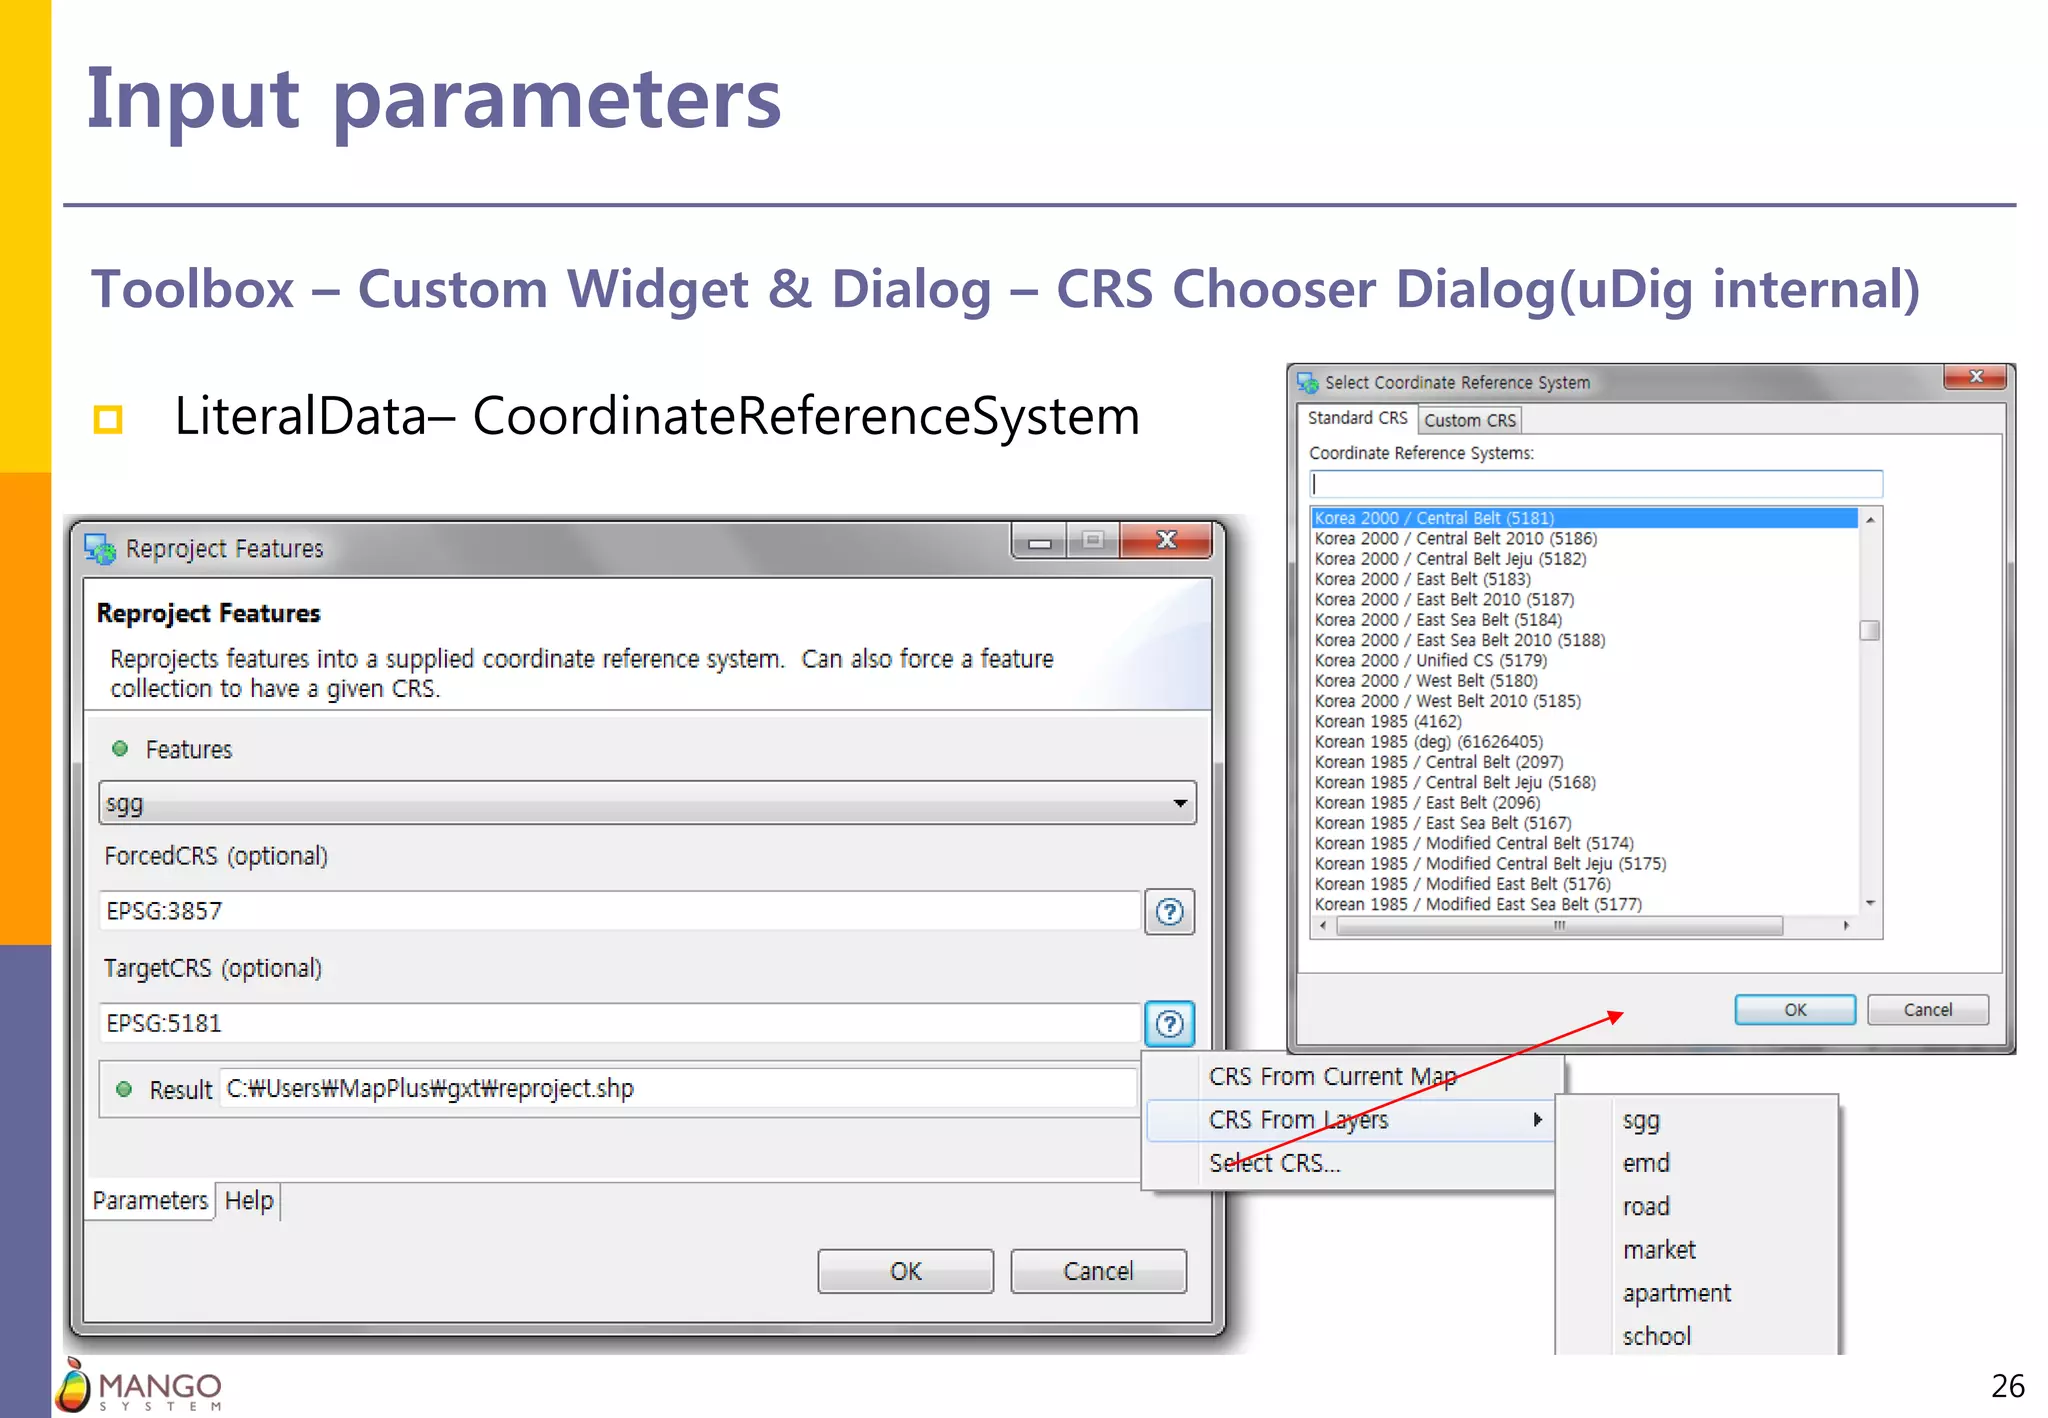The height and width of the screenshot is (1418, 2048).
Task: Click the CRS list scroll left arrow
Action: coord(1323,926)
